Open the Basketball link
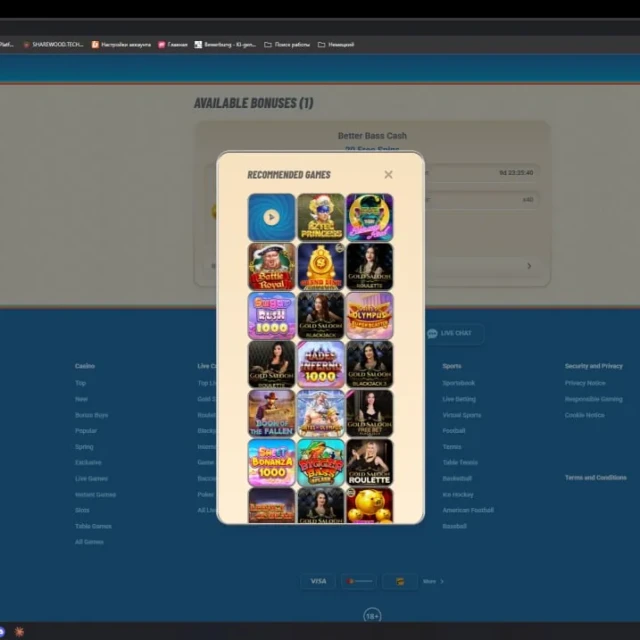 click(x=457, y=478)
